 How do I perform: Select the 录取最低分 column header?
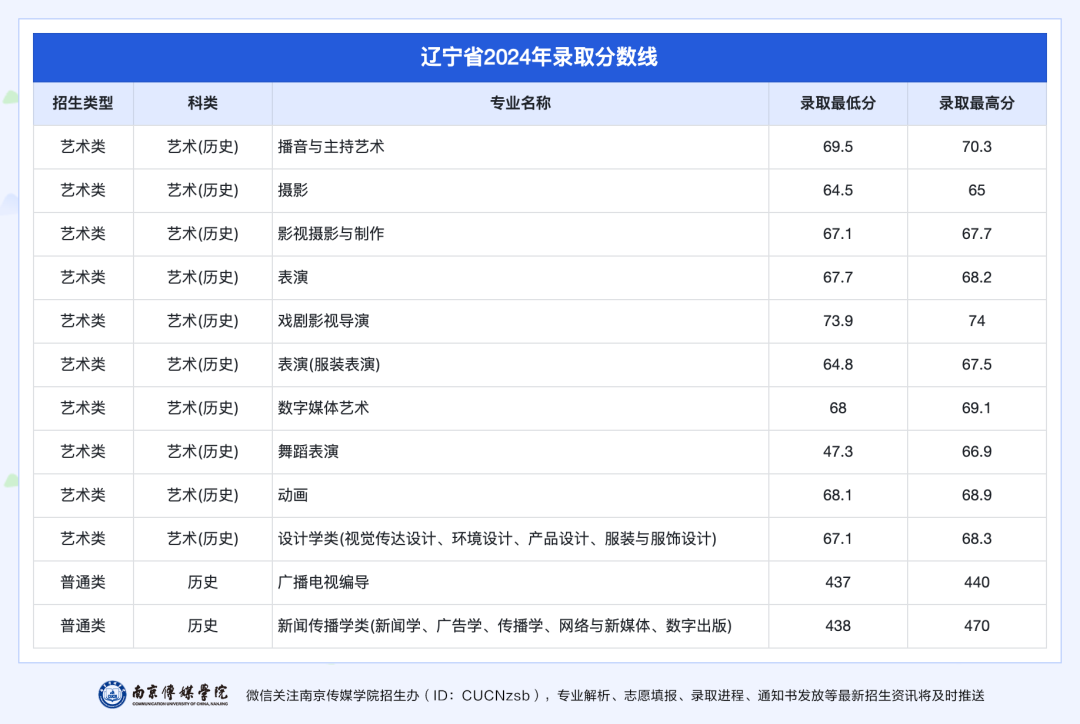coord(838,103)
